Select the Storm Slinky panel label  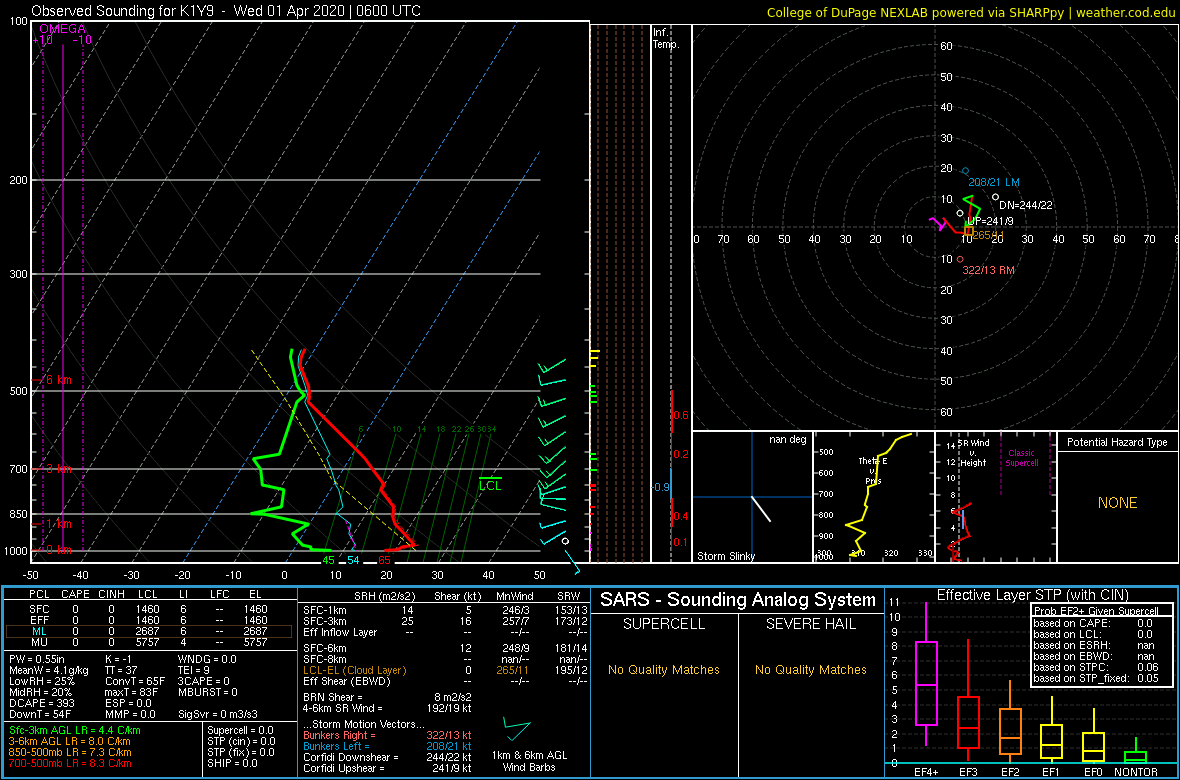point(726,556)
